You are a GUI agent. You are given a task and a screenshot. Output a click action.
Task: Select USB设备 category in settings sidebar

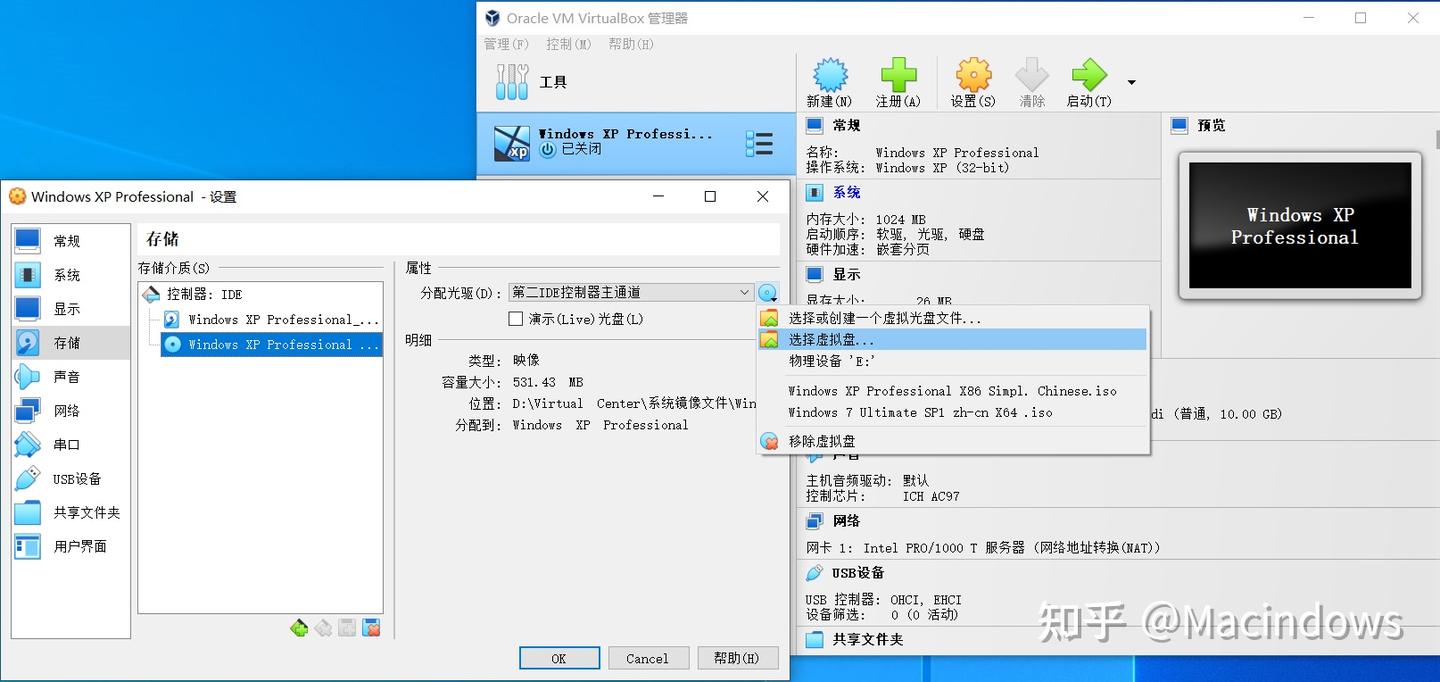[71, 479]
